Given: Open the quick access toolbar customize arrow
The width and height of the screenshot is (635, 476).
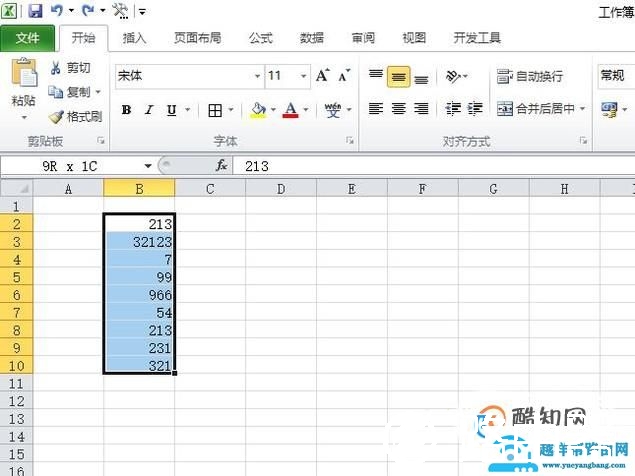Looking at the screenshot, I should coord(142,11).
